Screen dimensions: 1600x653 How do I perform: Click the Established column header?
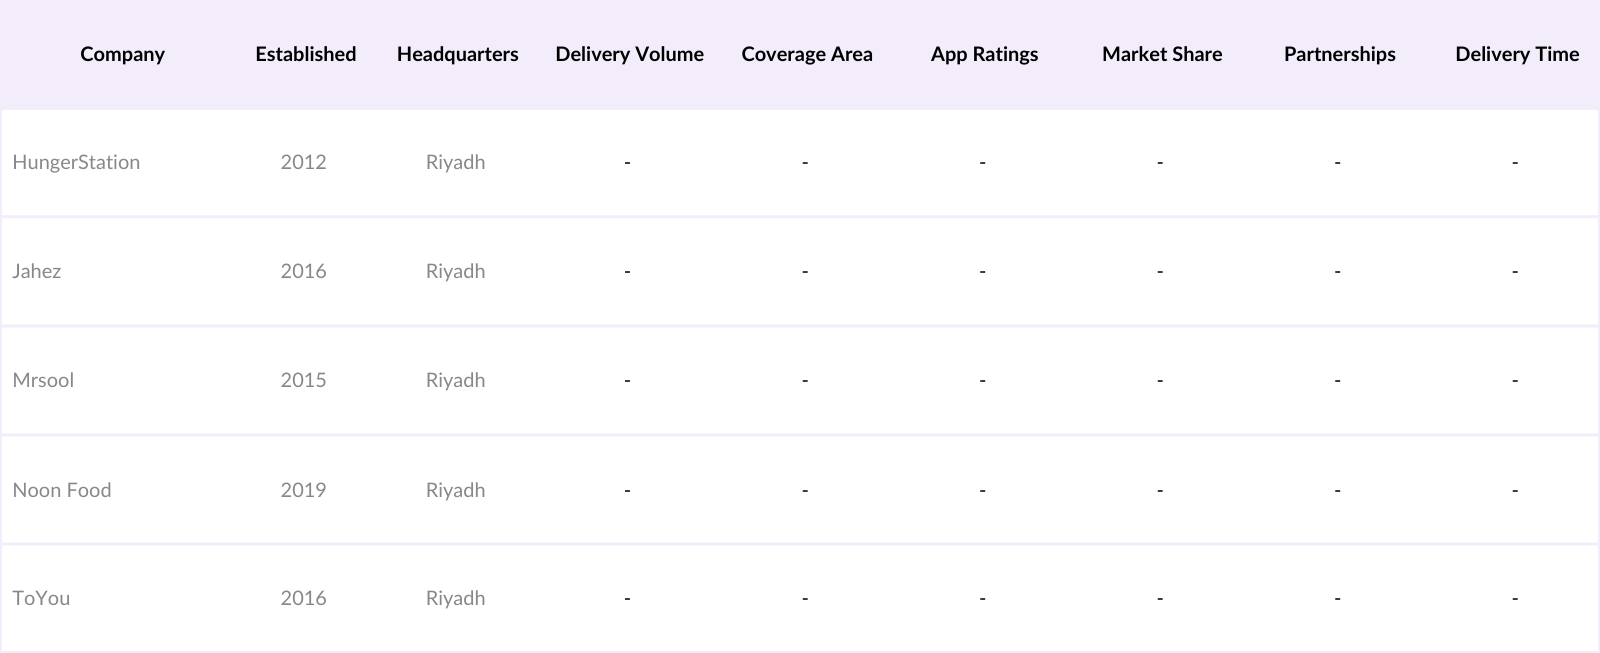(305, 54)
